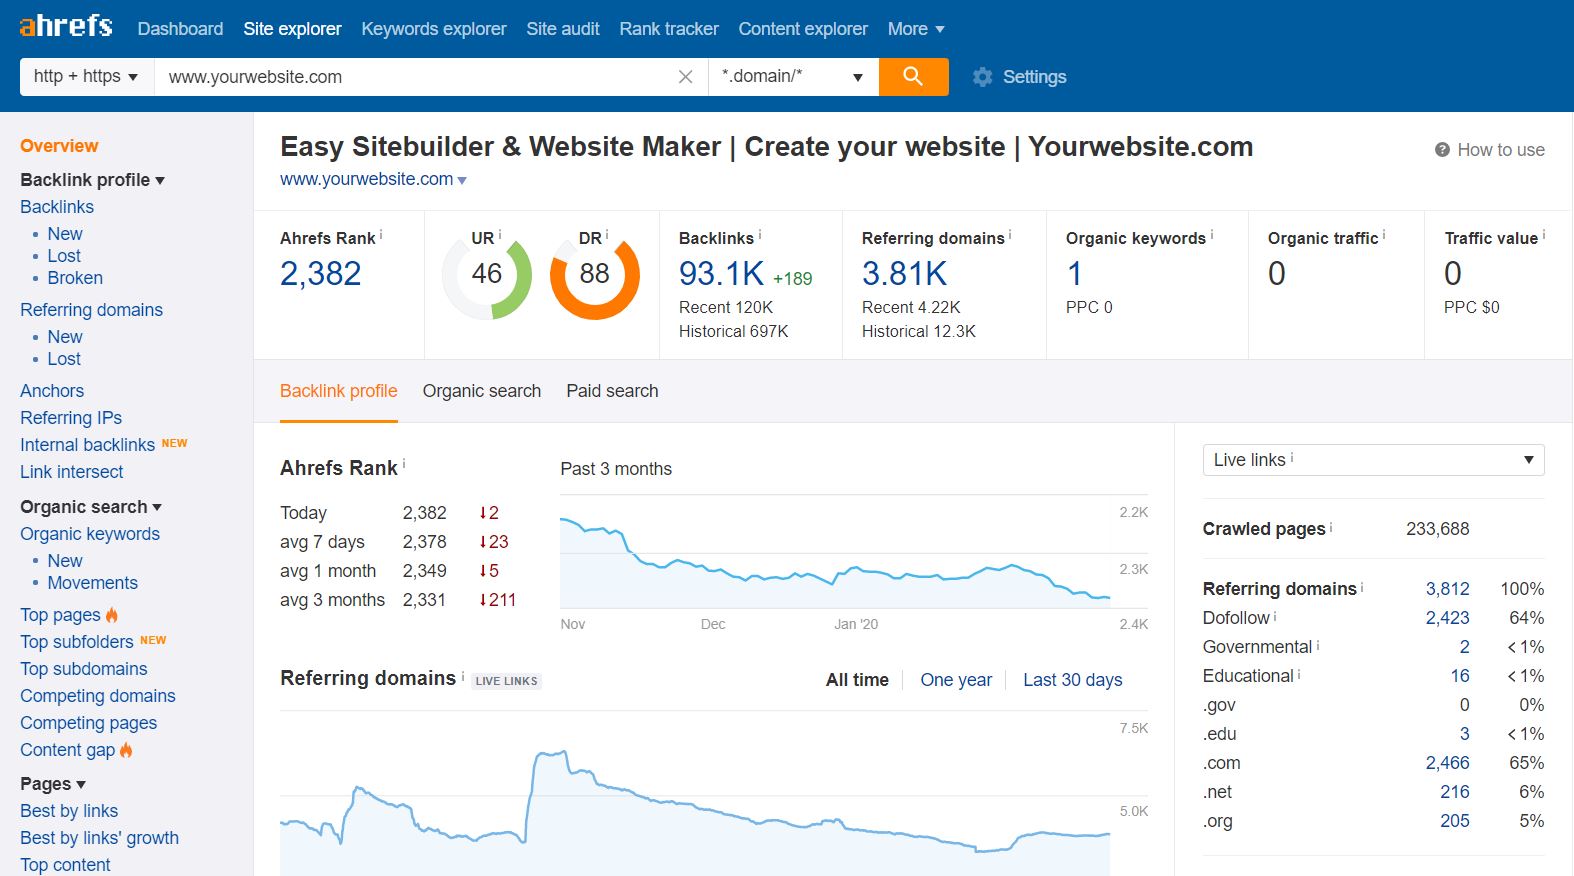Open the Live links dropdown
This screenshot has height=876, width=1574.
[x=1373, y=460]
